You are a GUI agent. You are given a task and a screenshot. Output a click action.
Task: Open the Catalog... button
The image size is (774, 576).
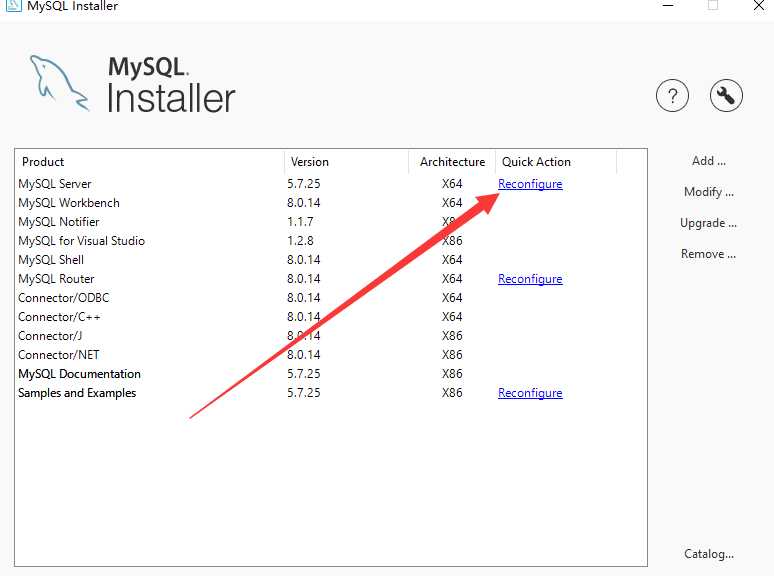pyautogui.click(x=709, y=554)
